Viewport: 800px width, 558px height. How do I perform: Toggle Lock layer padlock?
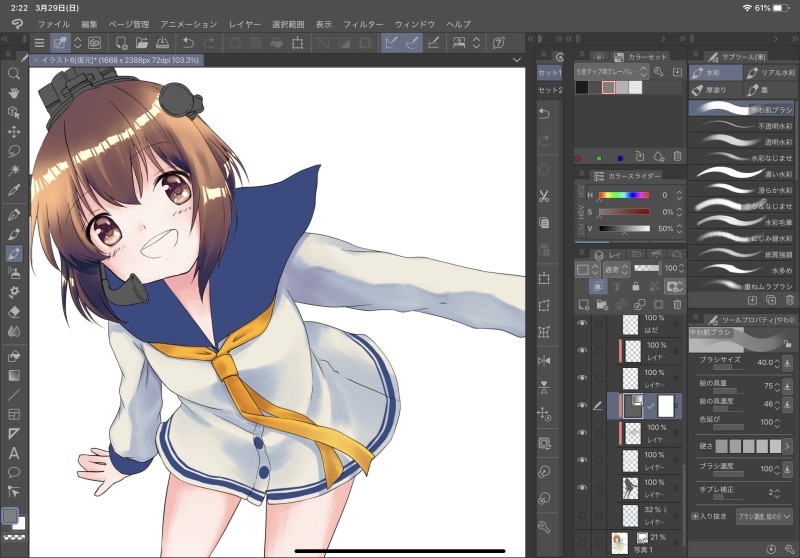[635, 287]
